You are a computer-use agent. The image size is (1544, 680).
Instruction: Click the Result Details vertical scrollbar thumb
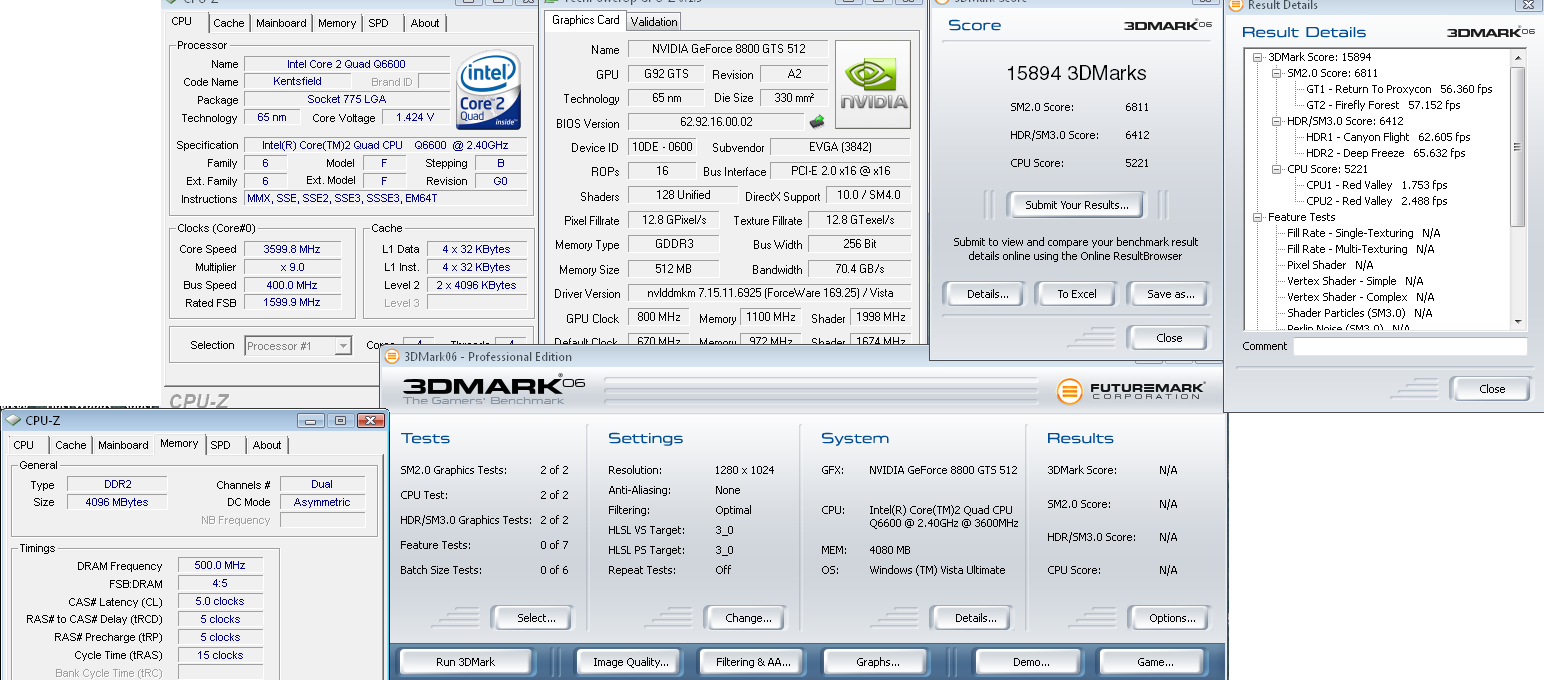coord(1519,147)
